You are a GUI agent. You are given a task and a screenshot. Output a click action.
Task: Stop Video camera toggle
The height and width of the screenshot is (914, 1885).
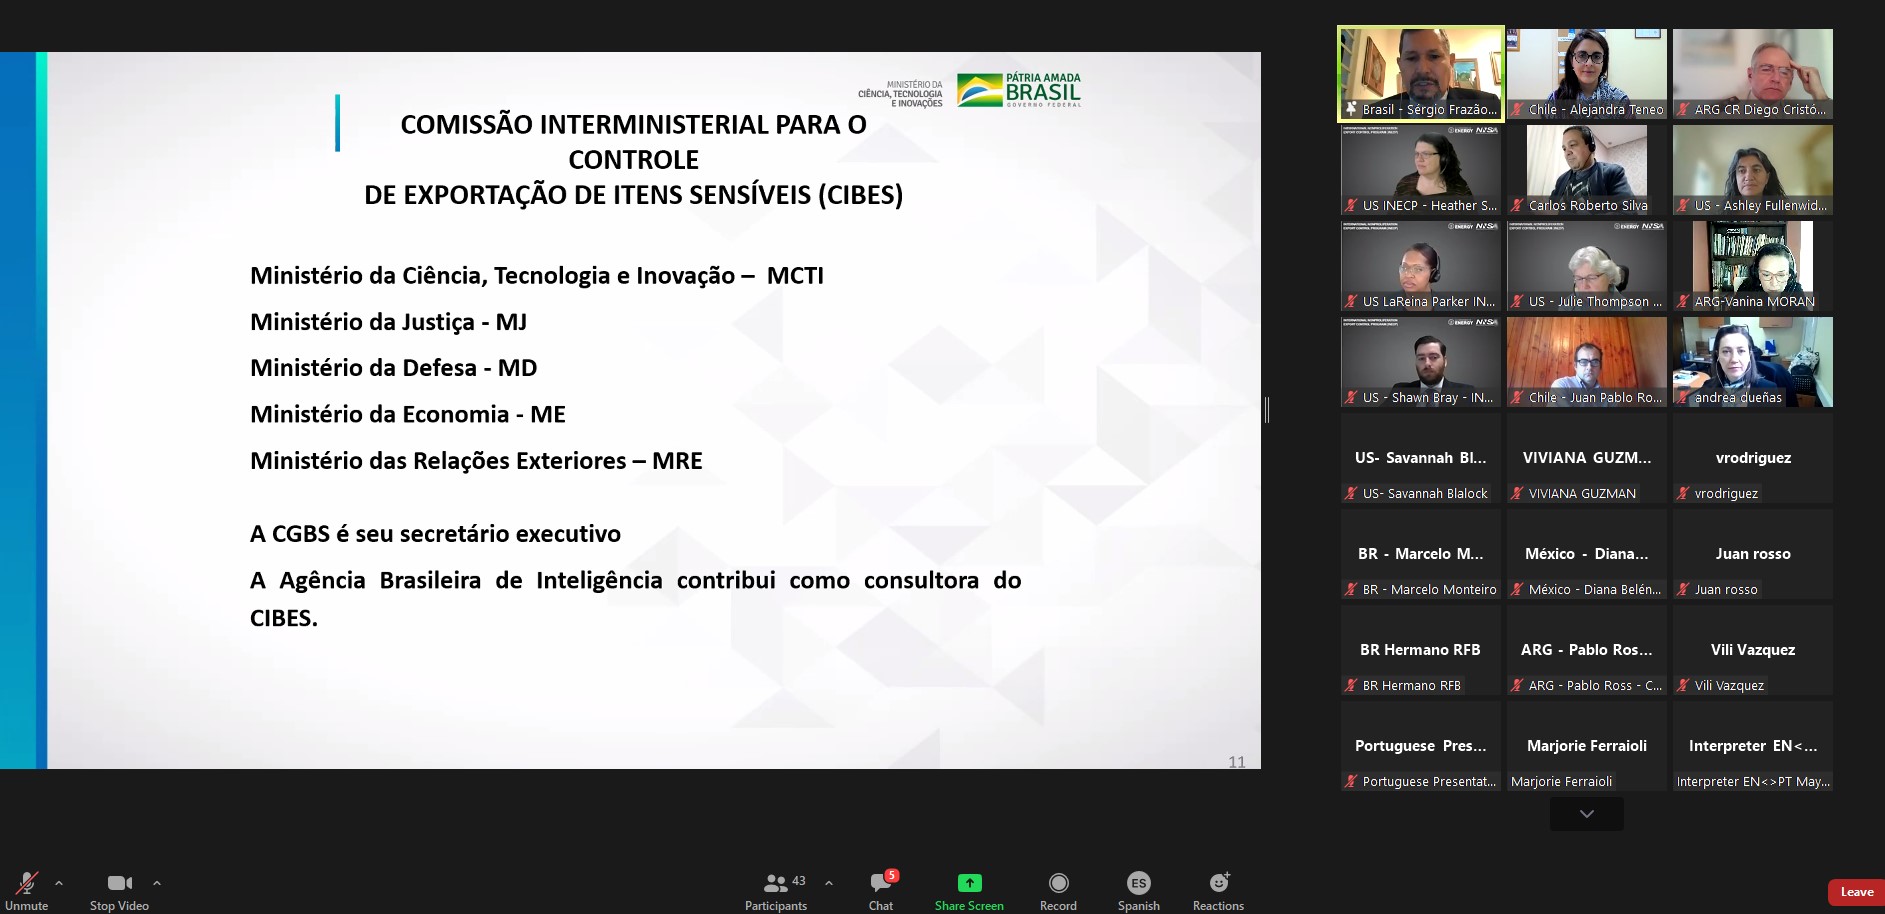(x=119, y=888)
